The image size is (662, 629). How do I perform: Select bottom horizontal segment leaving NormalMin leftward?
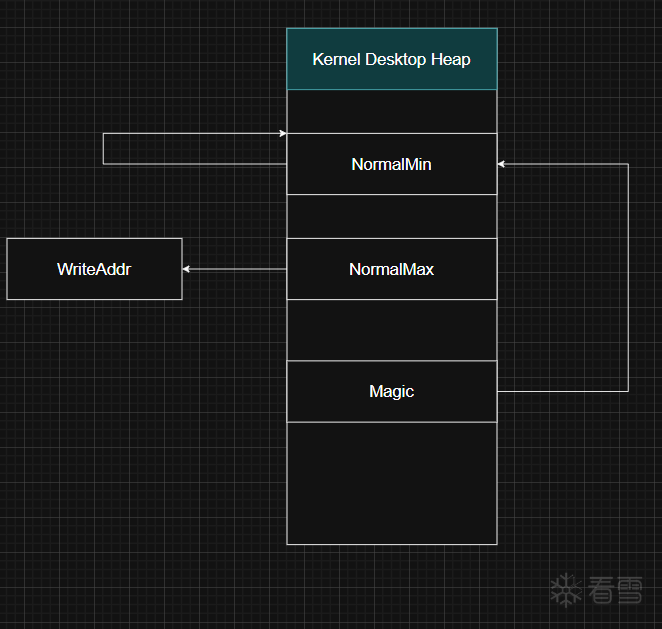point(195,164)
